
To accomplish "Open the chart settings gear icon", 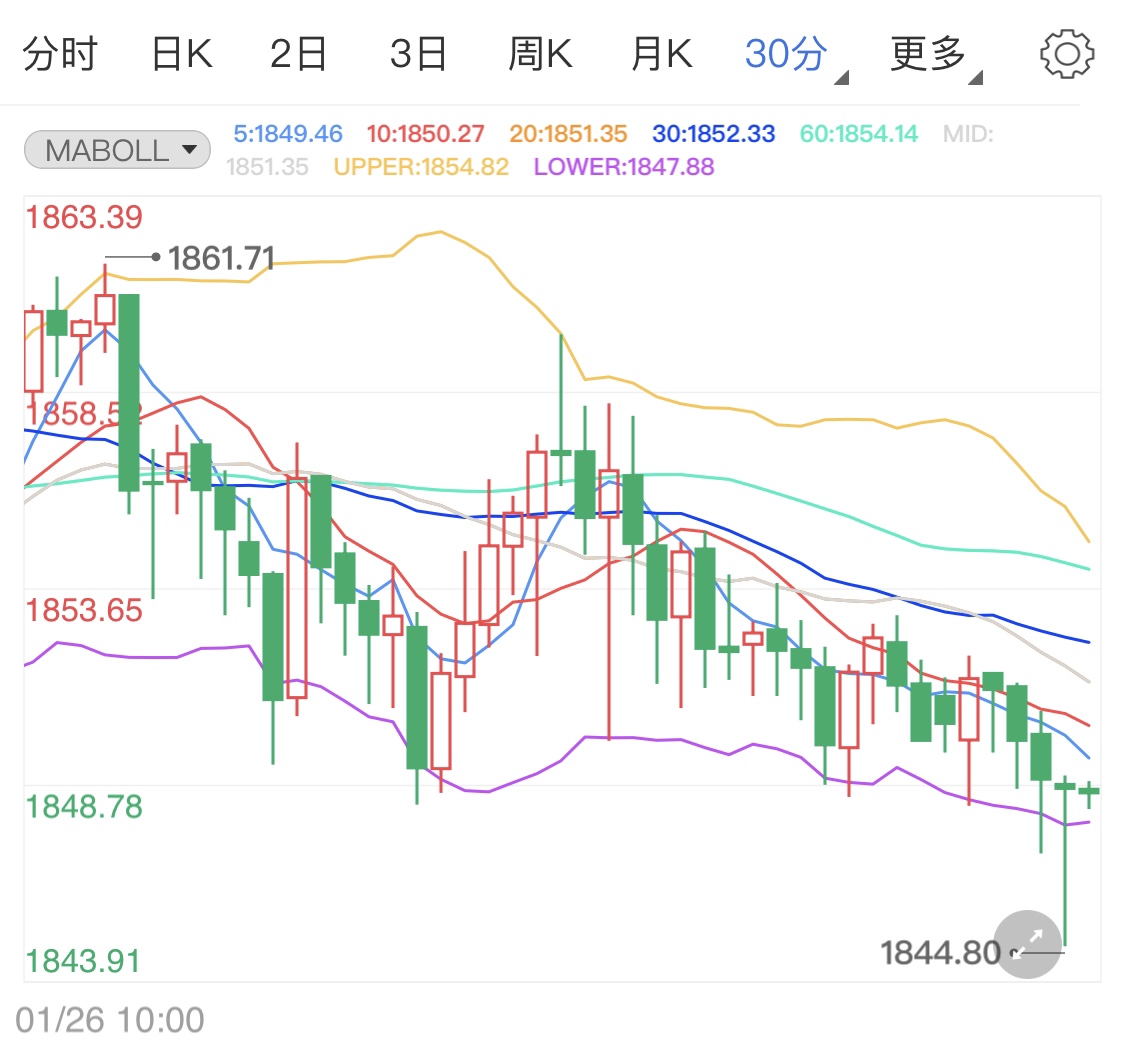I will pyautogui.click(x=1066, y=54).
